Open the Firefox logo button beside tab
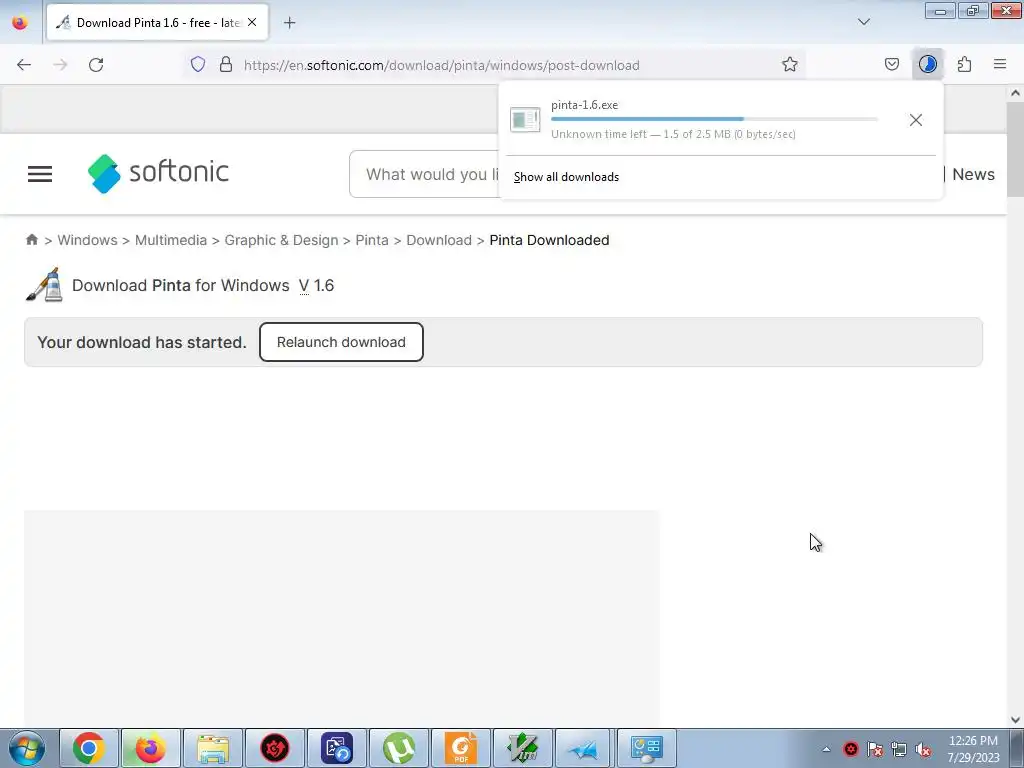 tap(20, 22)
